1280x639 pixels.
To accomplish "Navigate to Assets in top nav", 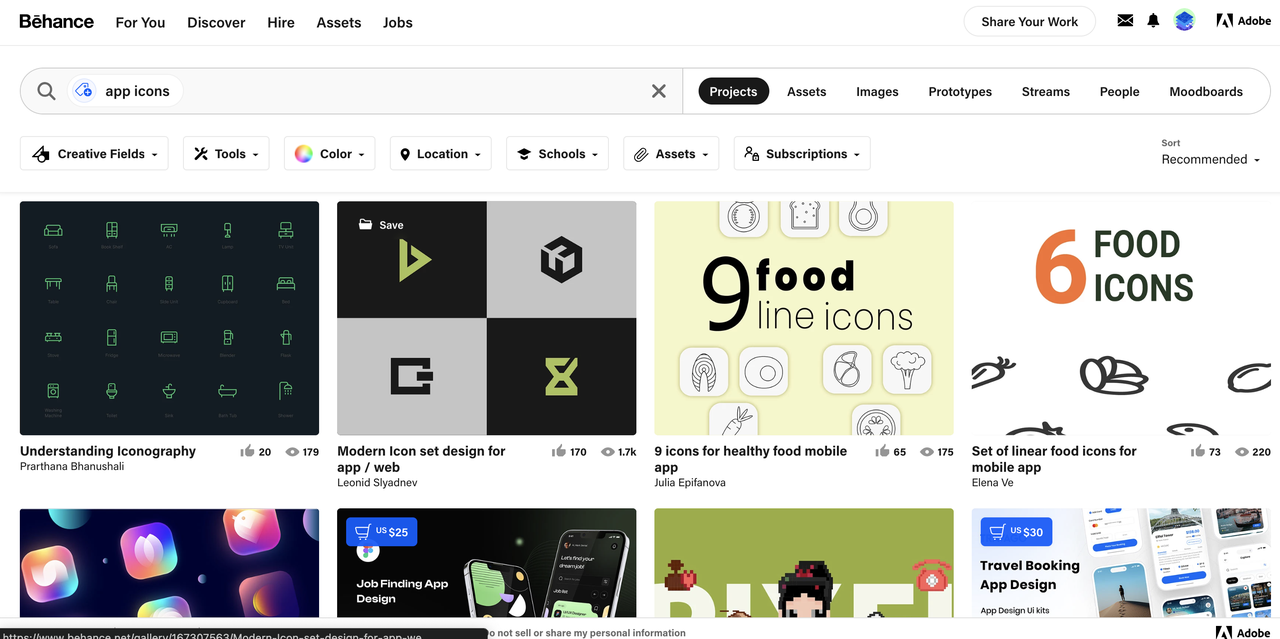I will click(x=339, y=22).
